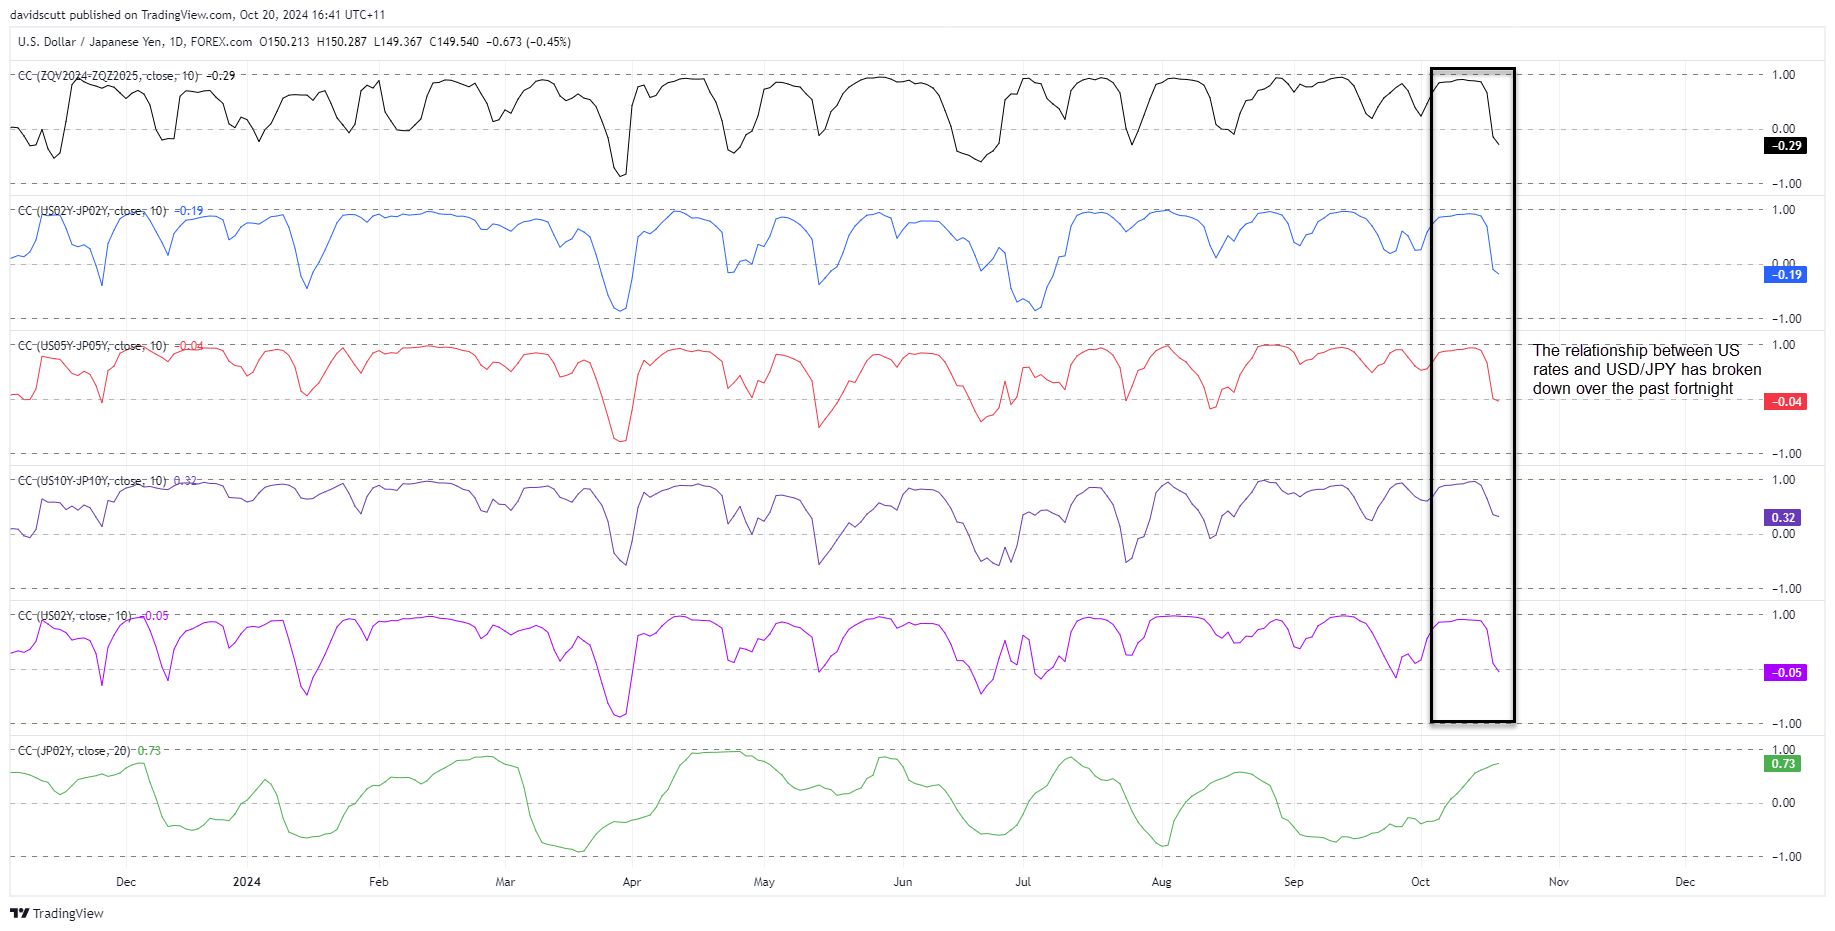
Task: Click the Sep label on time axis
Action: (1294, 882)
